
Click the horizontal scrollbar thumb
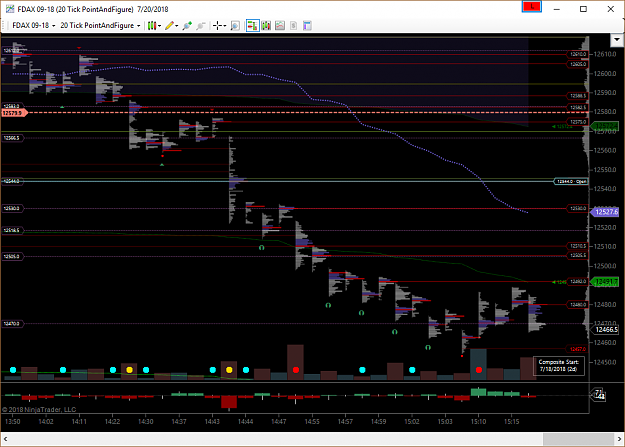578,439
